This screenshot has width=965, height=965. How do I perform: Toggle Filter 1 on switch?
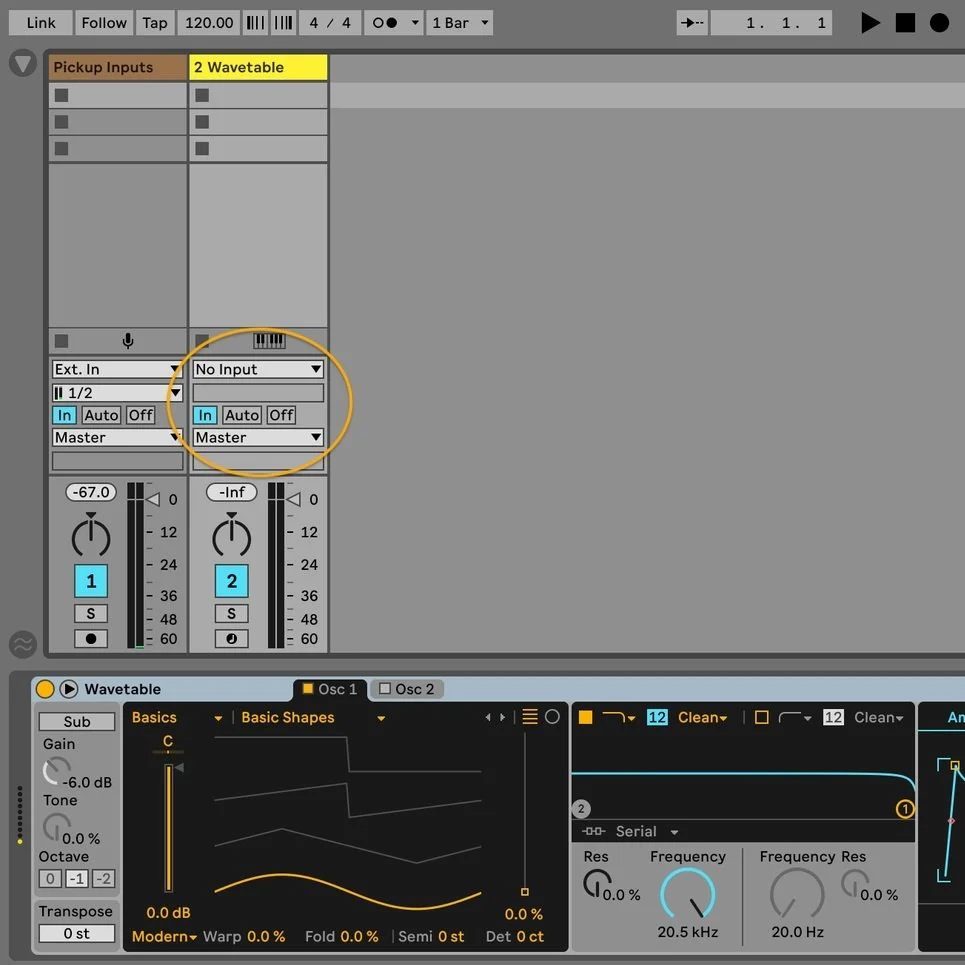click(x=585, y=717)
